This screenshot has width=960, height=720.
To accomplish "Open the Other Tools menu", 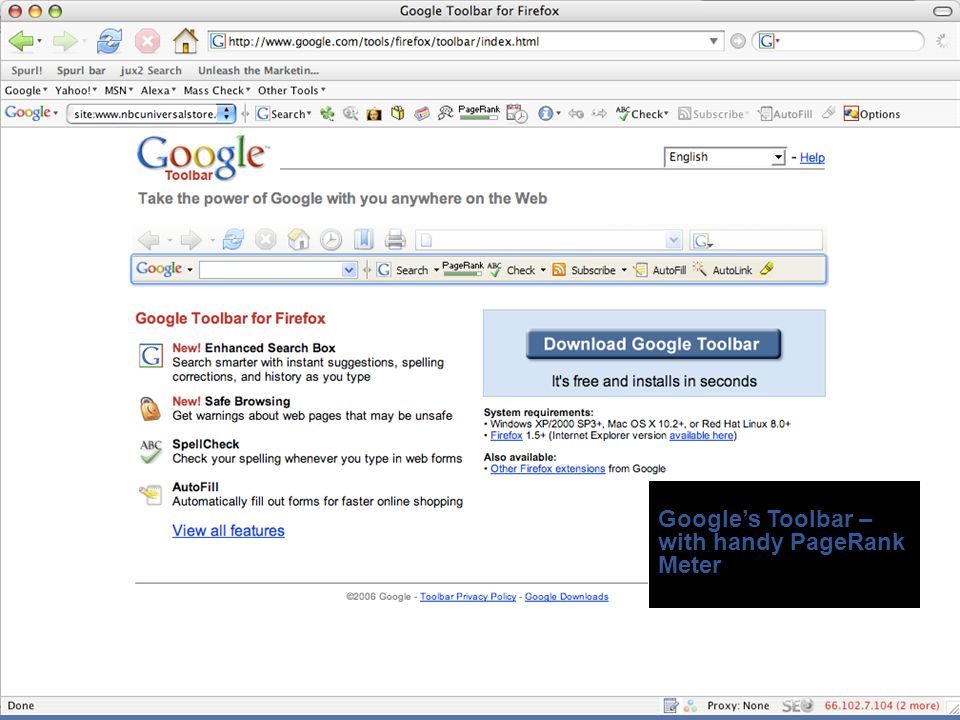I will (x=291, y=91).
